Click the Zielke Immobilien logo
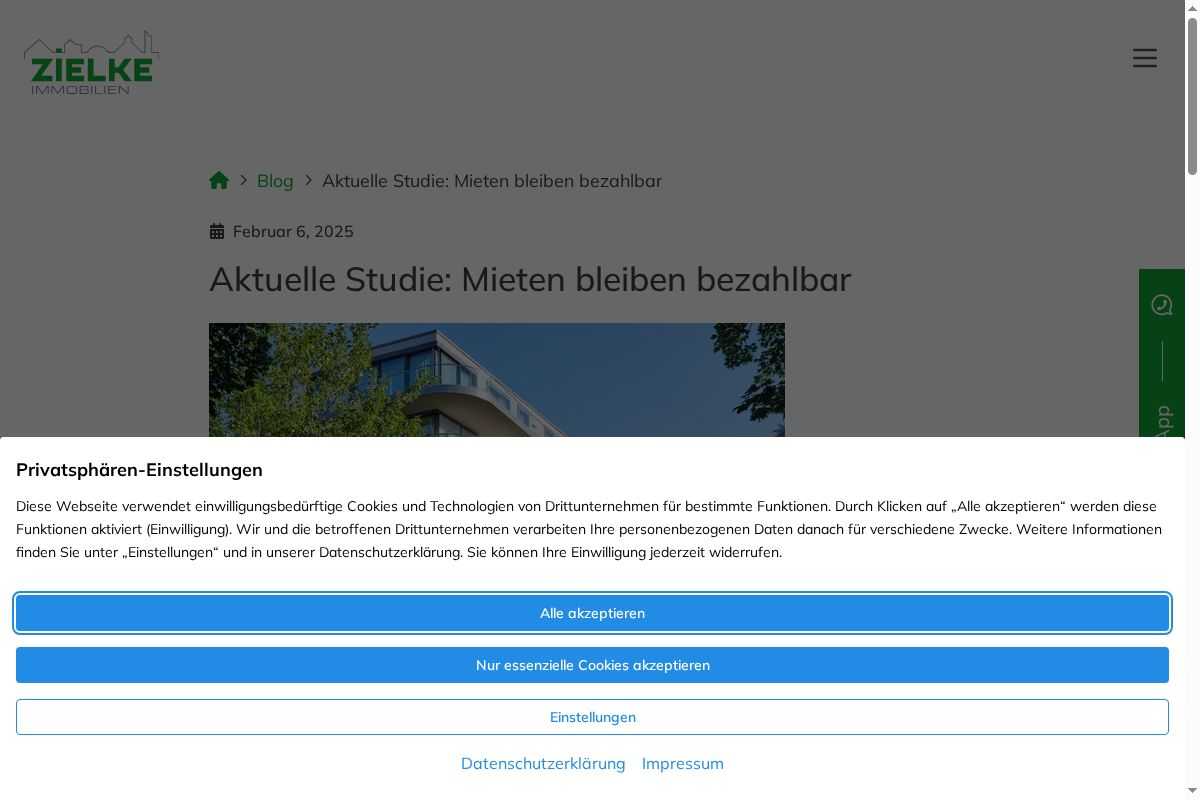 [91, 63]
